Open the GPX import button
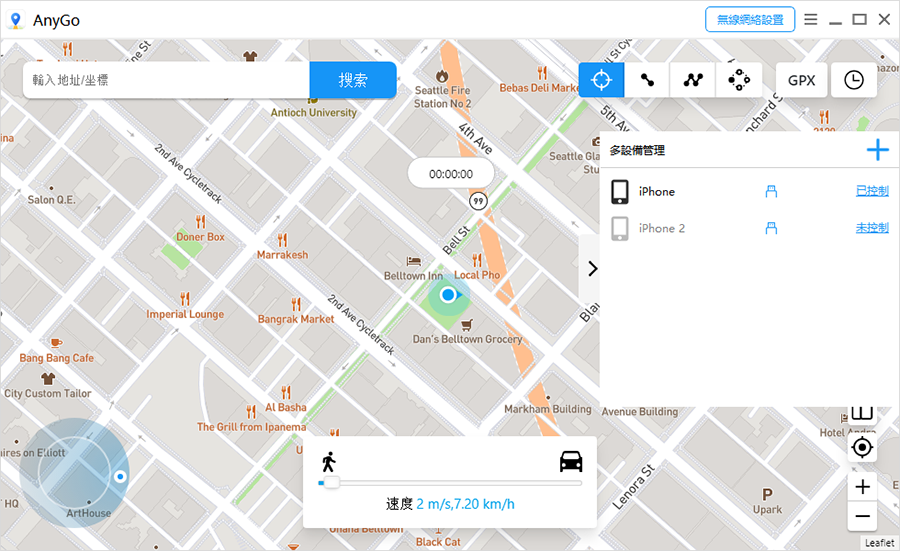 click(801, 80)
